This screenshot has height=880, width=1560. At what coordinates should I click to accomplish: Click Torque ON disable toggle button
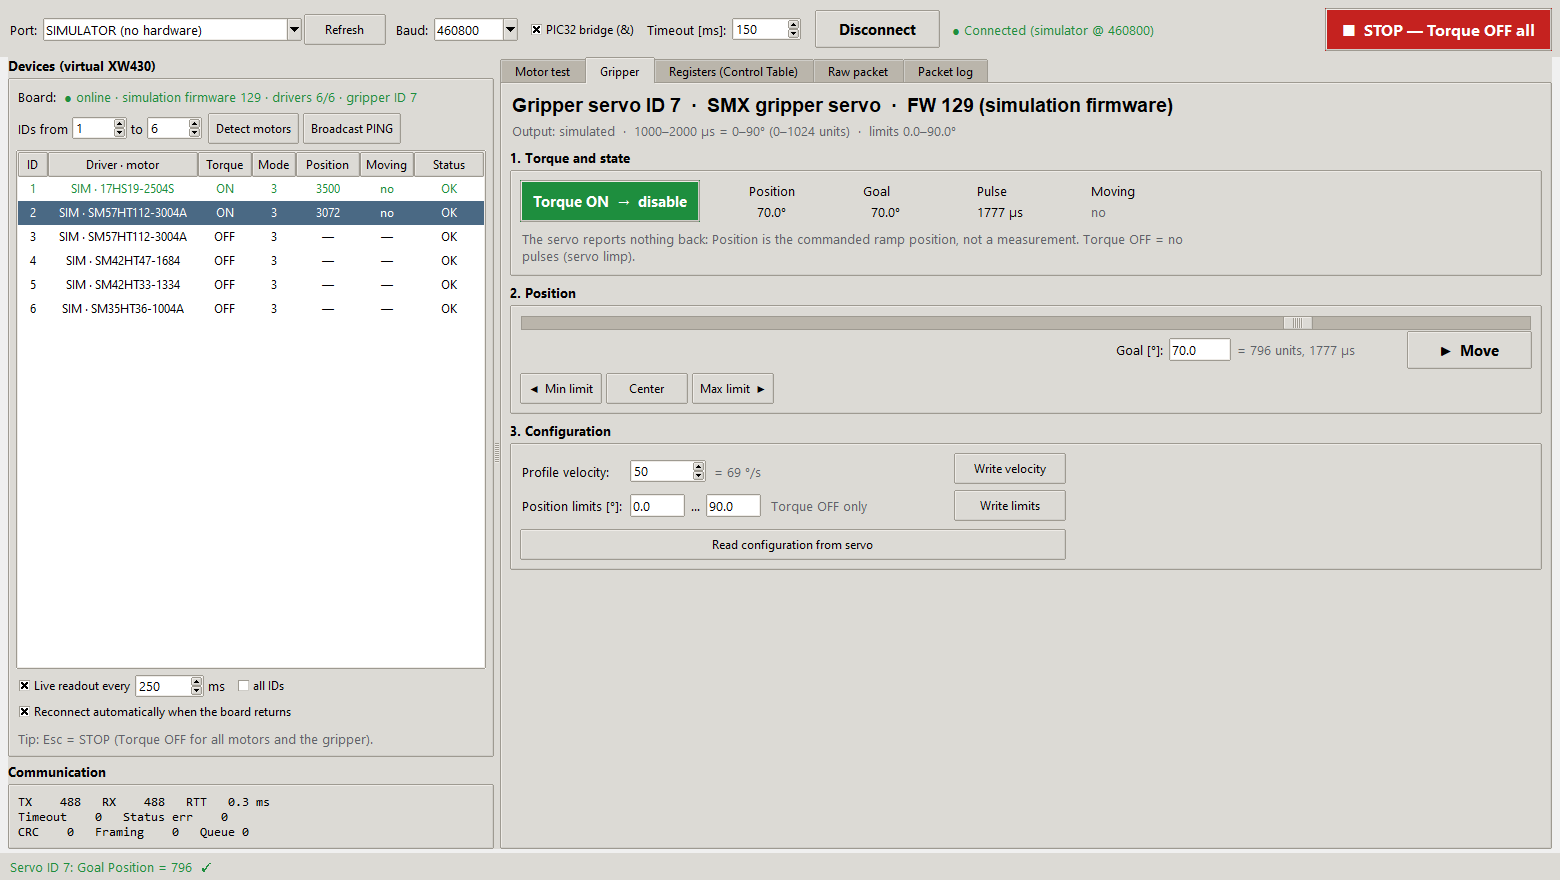pos(610,201)
